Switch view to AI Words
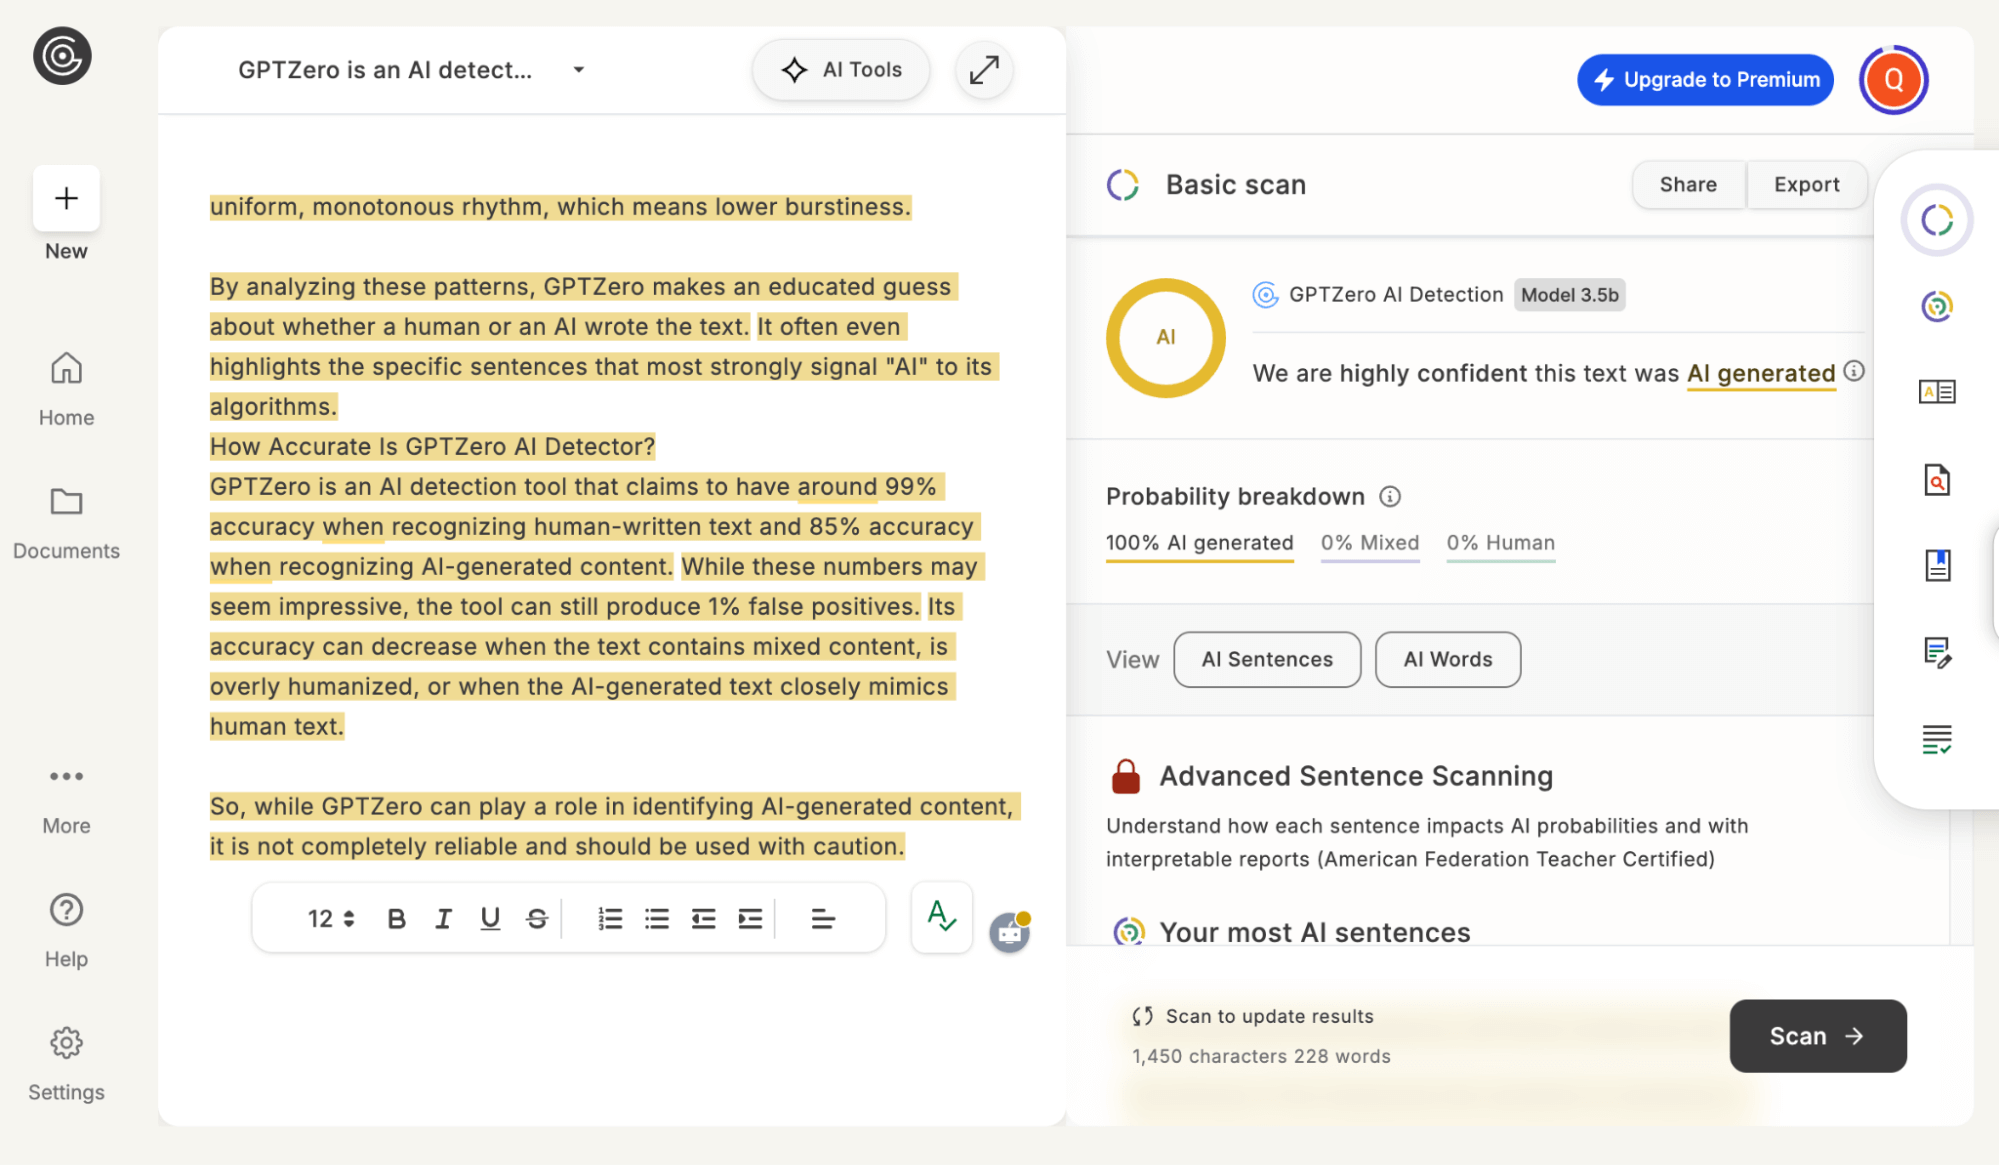Image resolution: width=1999 pixels, height=1166 pixels. (1447, 660)
